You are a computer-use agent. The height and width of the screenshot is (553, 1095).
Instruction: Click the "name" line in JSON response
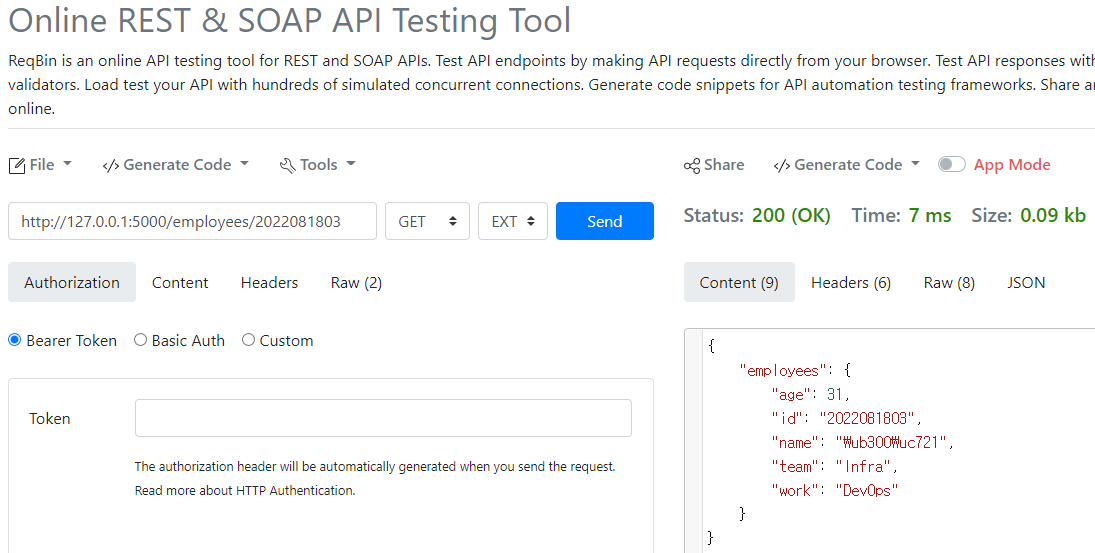(862, 442)
